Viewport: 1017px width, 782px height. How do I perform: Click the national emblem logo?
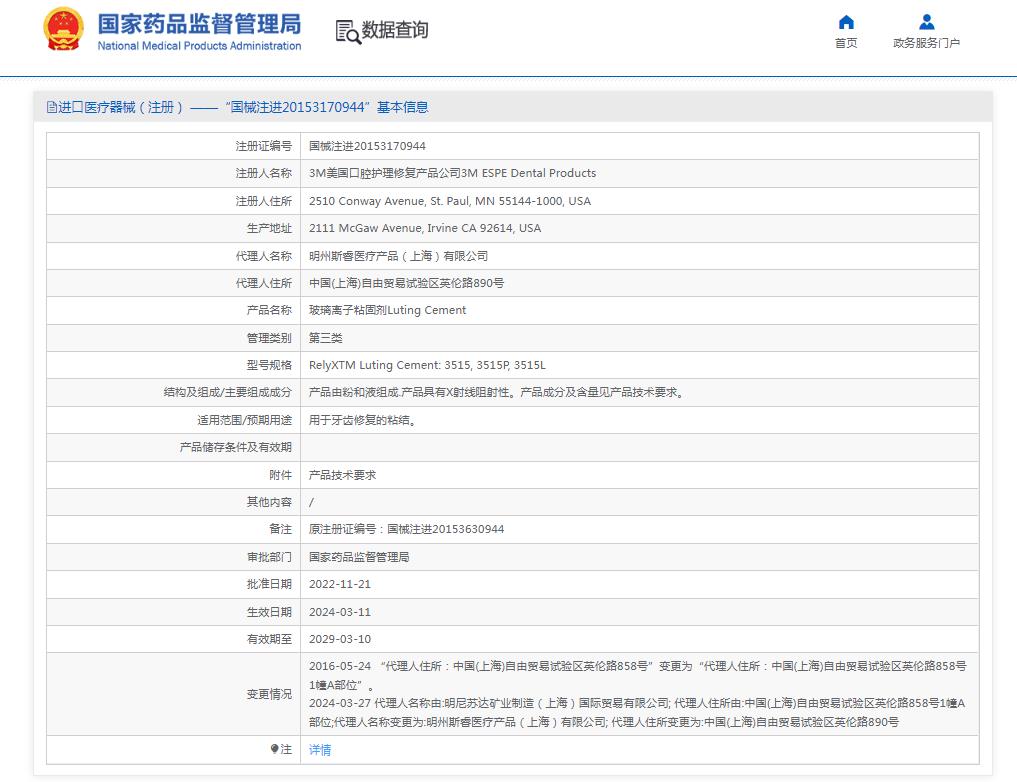click(63, 30)
